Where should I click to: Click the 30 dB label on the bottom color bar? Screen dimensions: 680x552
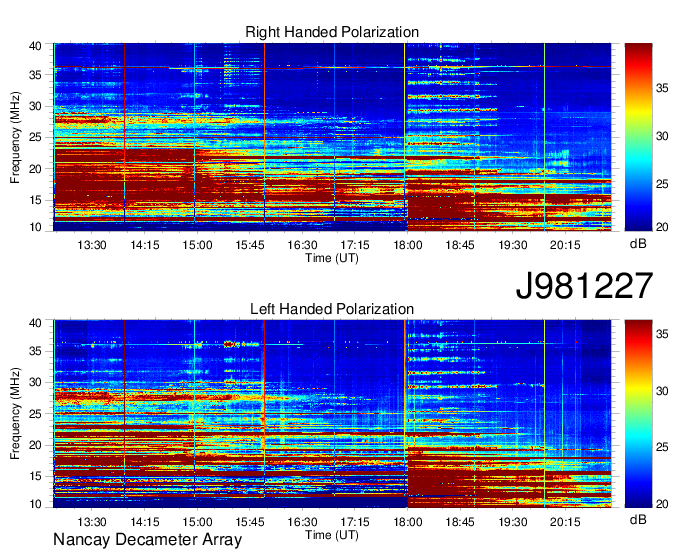(662, 391)
